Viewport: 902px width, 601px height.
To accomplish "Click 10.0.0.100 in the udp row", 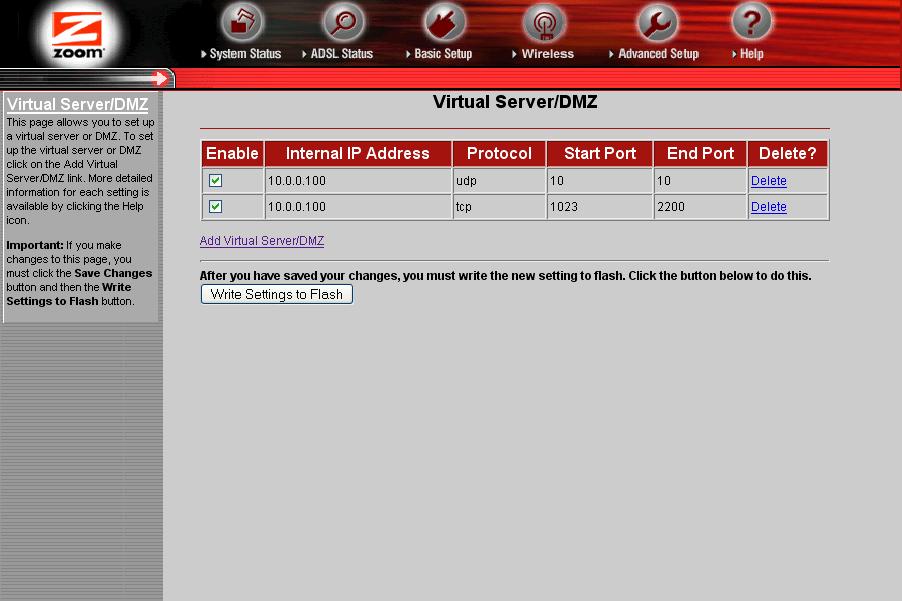I will (x=297, y=181).
